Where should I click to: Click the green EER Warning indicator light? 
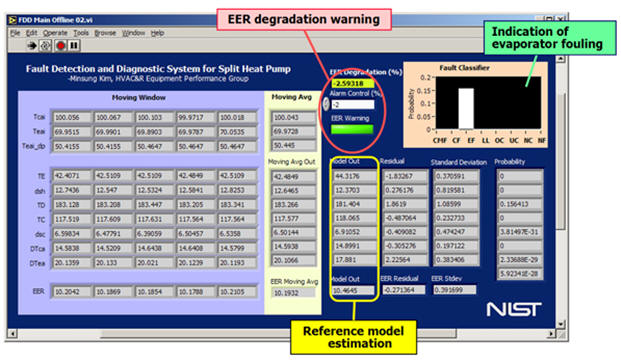(352, 129)
